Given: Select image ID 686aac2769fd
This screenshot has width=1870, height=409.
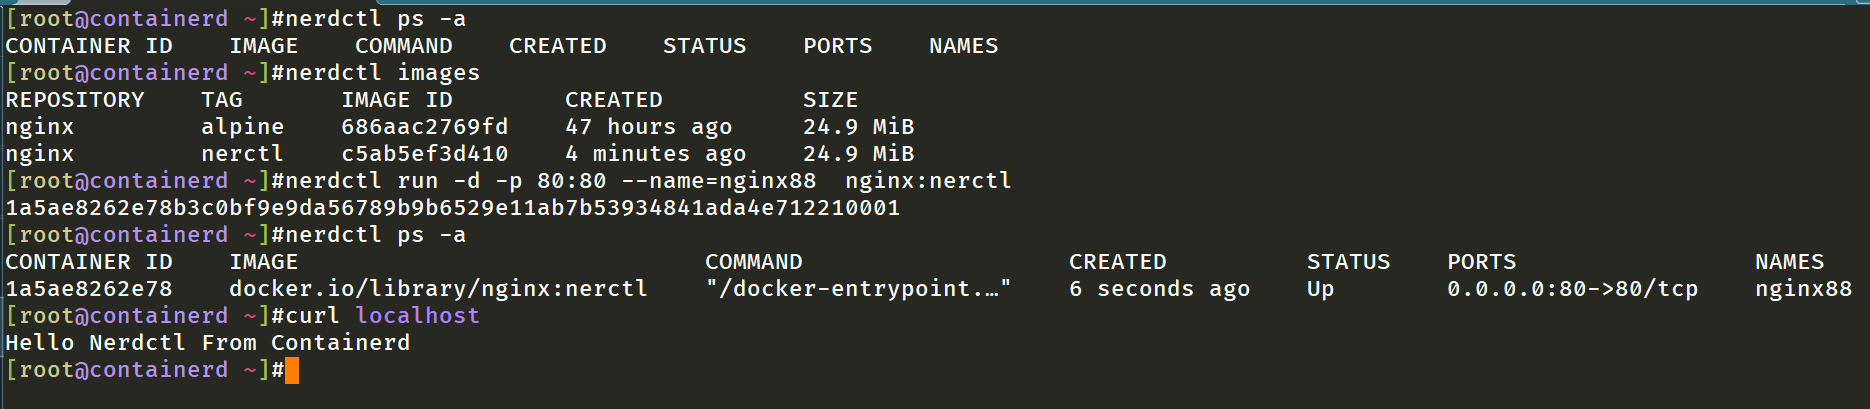Looking at the screenshot, I should point(425,127).
